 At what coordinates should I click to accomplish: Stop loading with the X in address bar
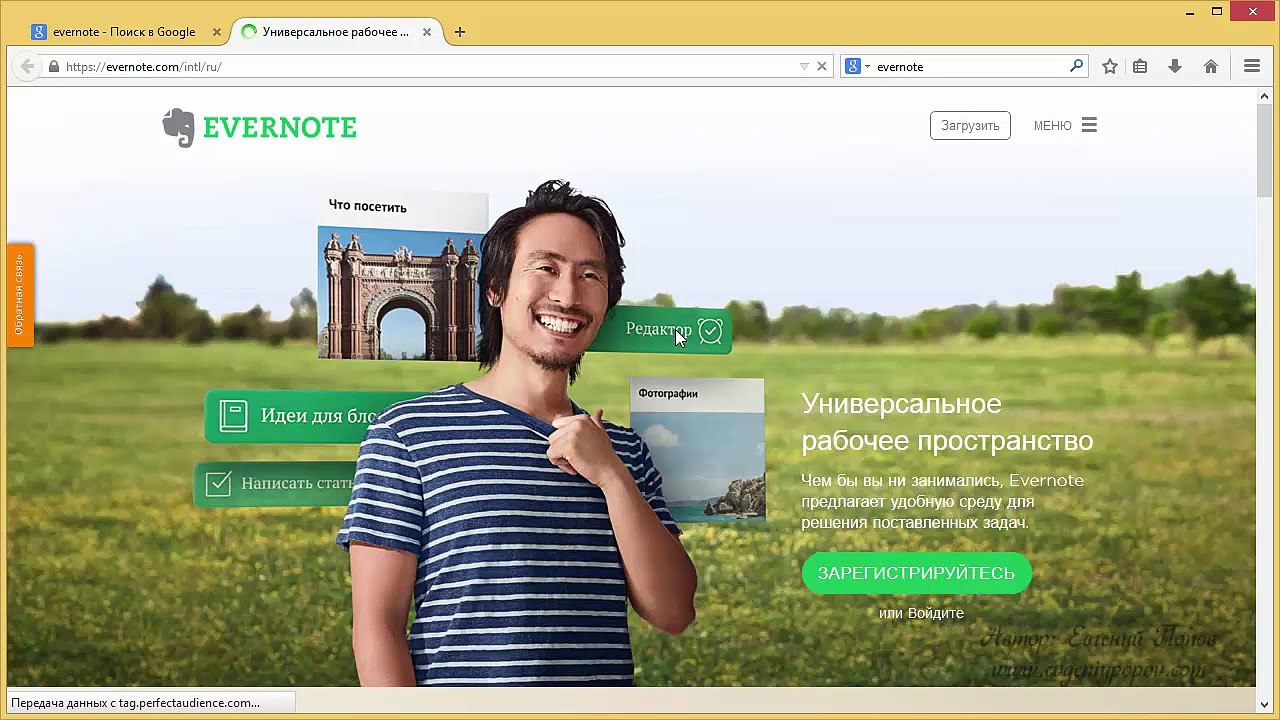click(x=822, y=67)
